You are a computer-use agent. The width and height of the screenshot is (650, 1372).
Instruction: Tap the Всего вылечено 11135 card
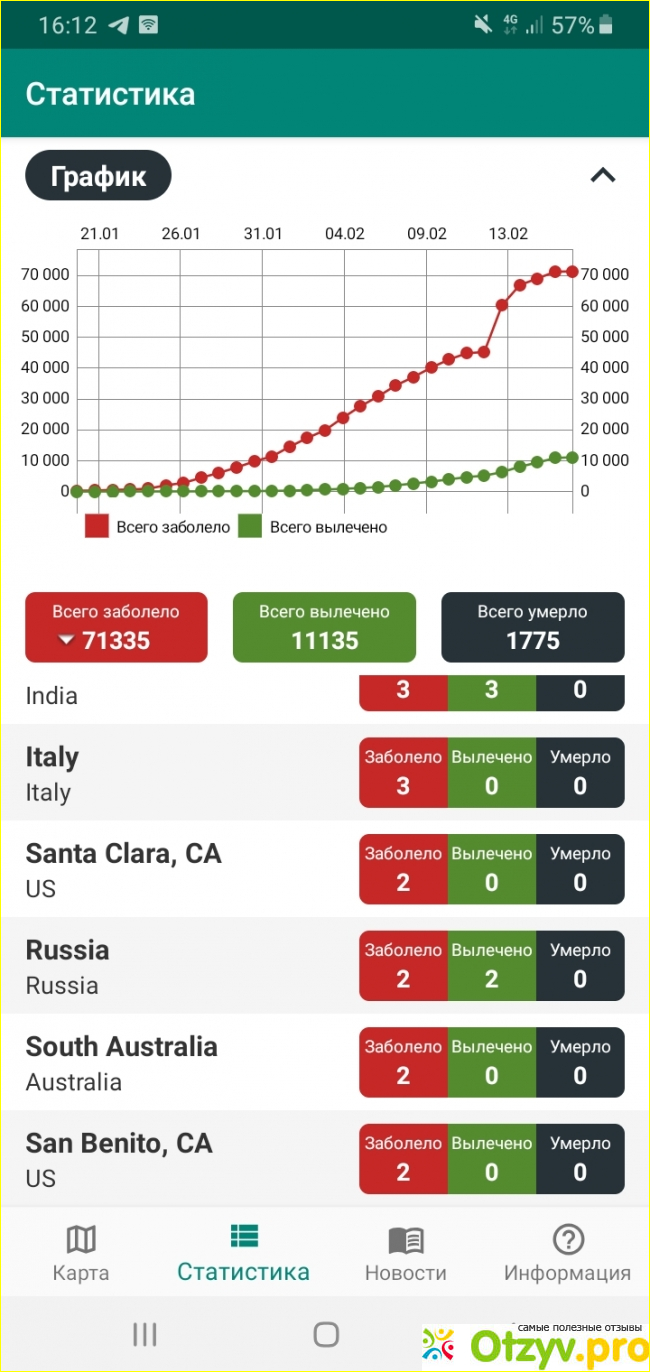(x=324, y=627)
